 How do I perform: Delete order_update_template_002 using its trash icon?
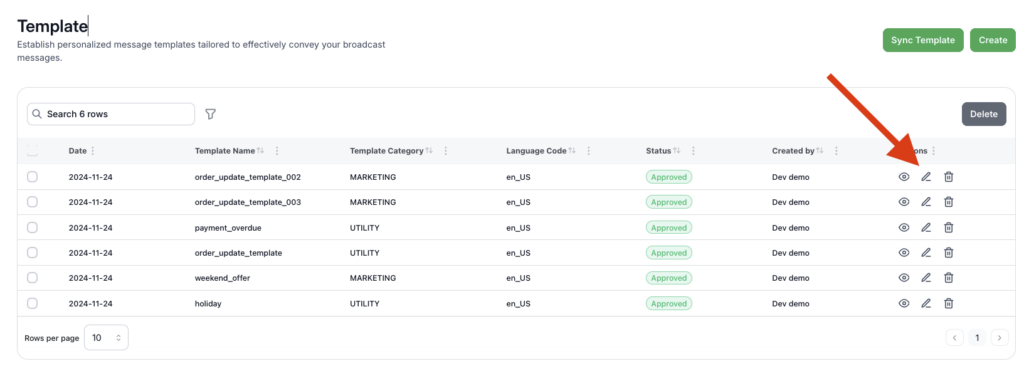[949, 177]
